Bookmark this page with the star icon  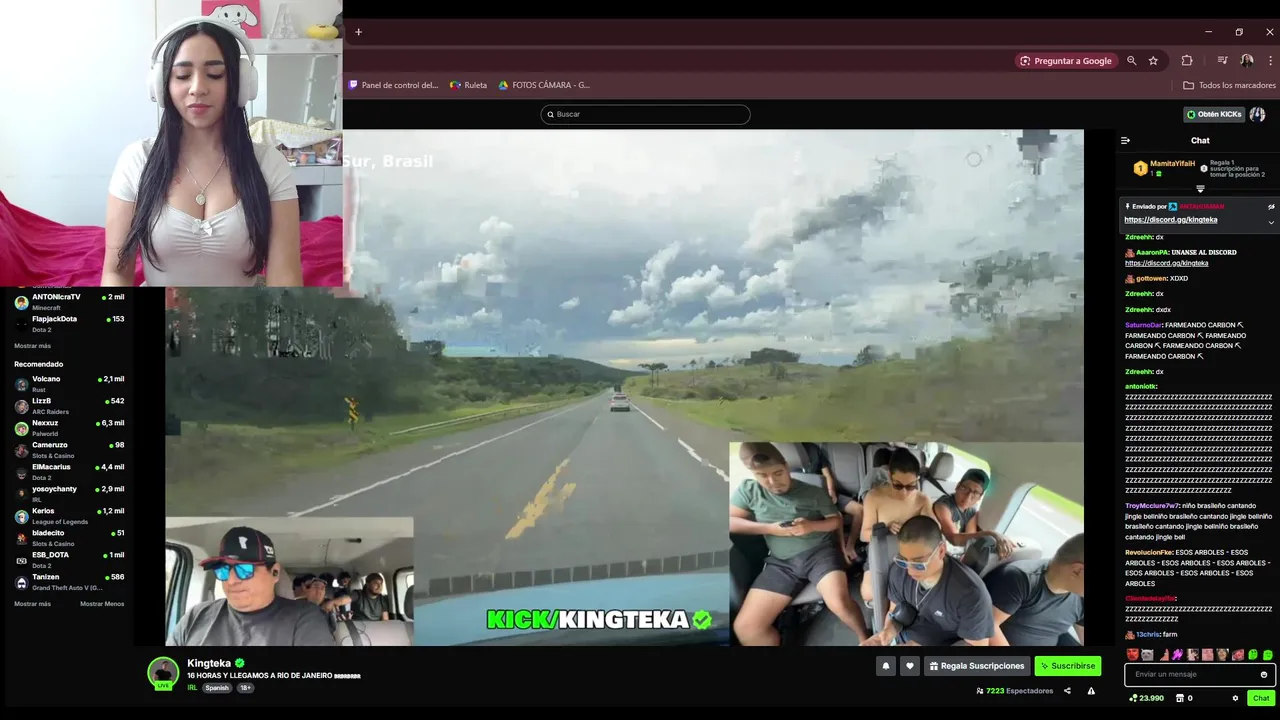coord(1153,61)
